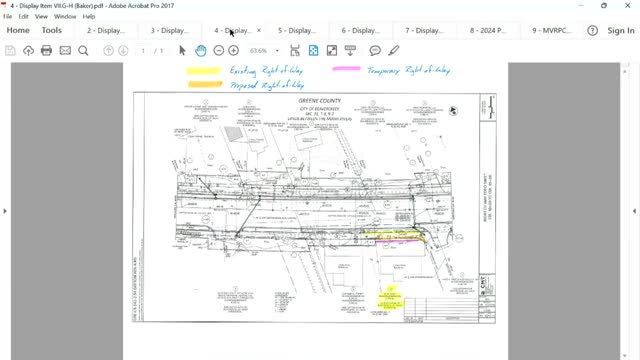The height and width of the screenshot is (360, 640).
Task: Activate the Hand pan tool
Action: 200,51
